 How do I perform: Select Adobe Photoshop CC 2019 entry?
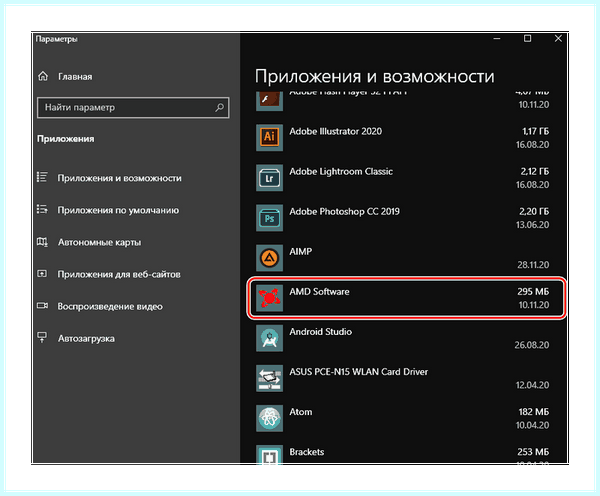[344, 211]
